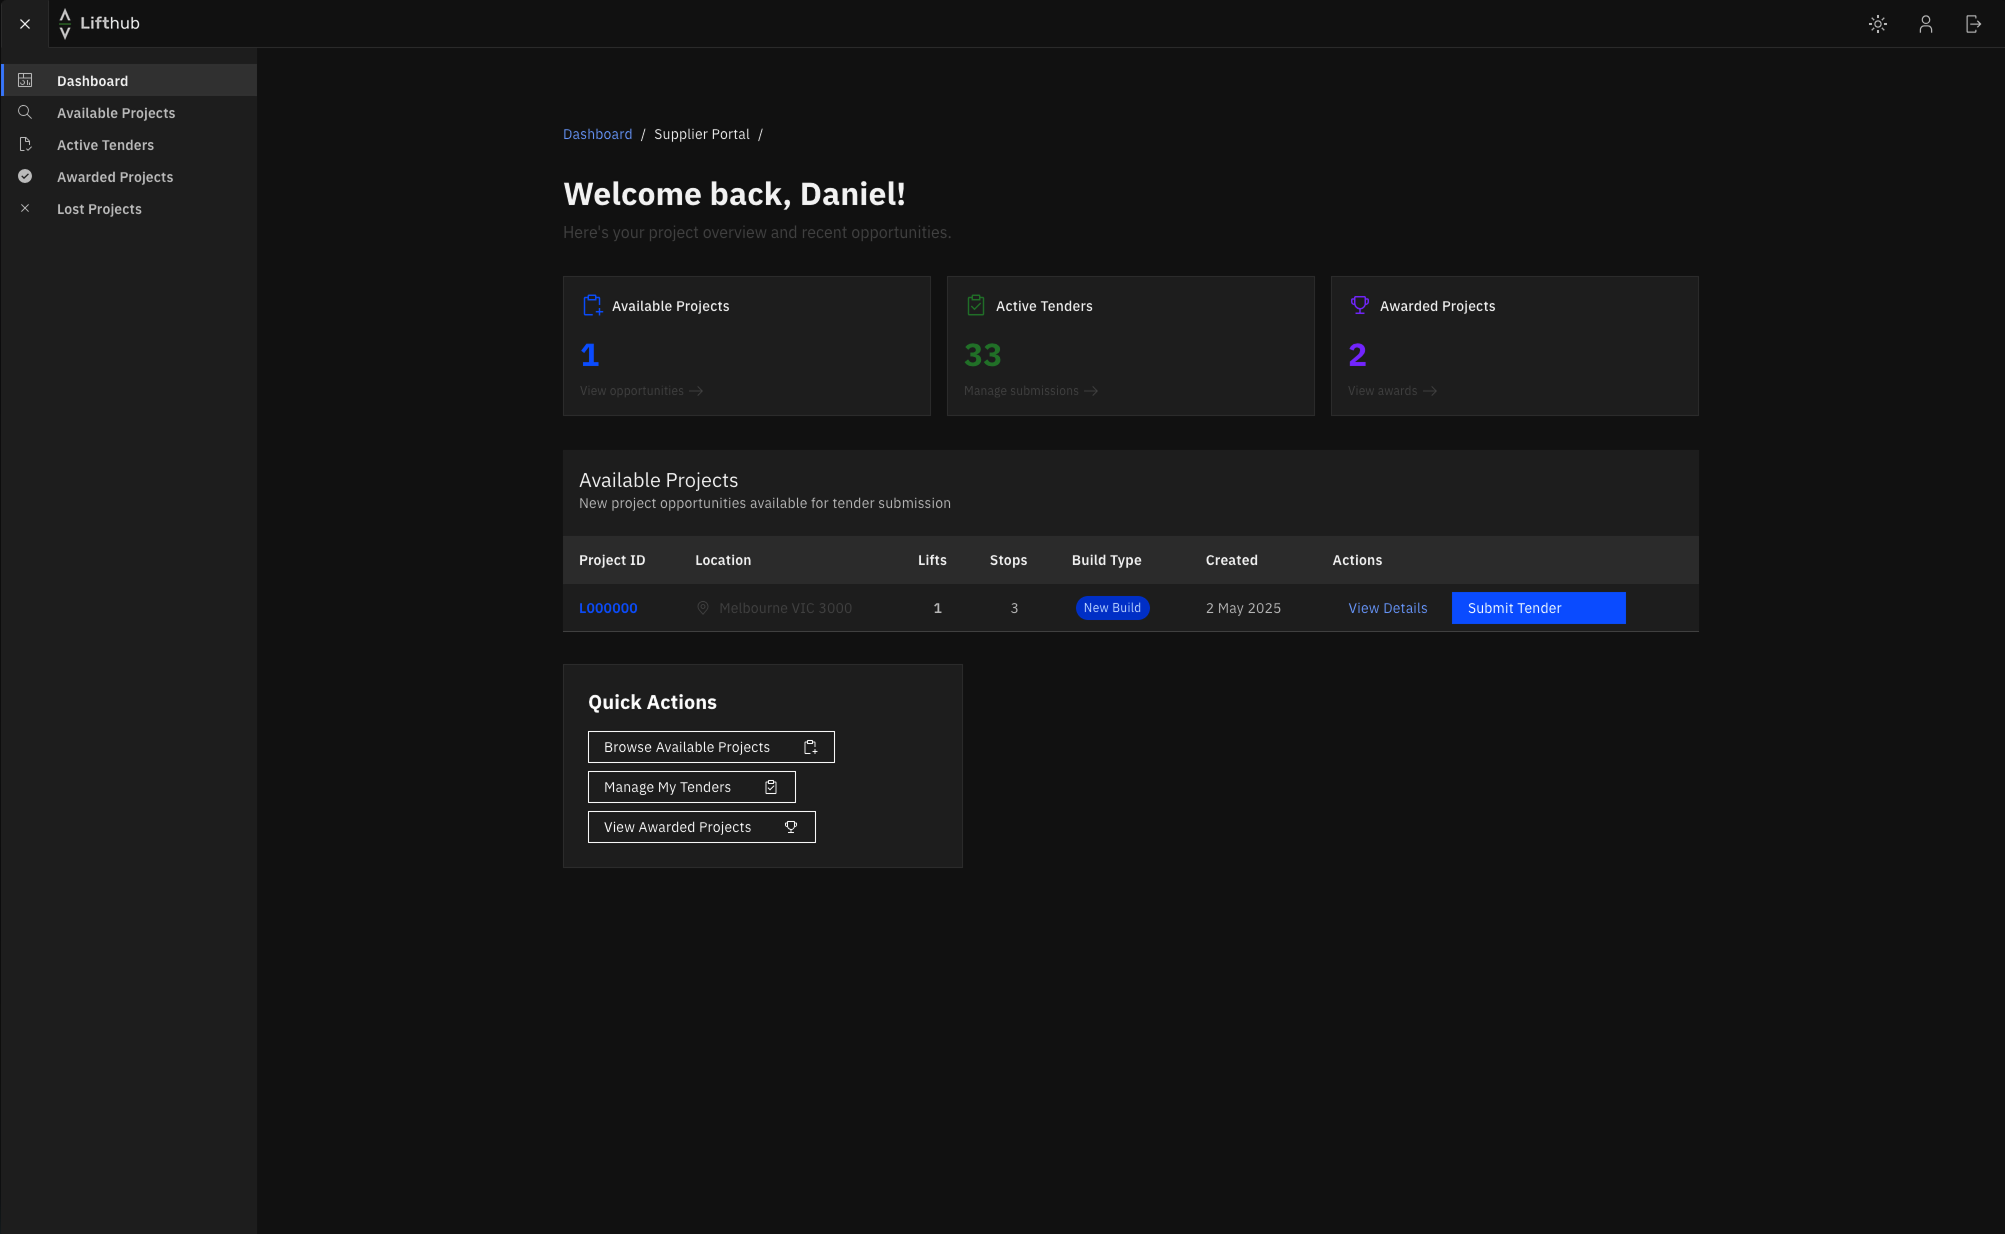
Task: Close the sidebar with X icon
Action: pos(25,24)
